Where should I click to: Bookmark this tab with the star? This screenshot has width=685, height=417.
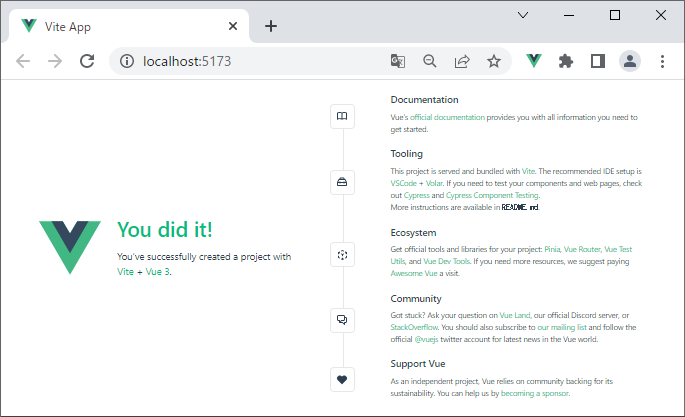tap(494, 61)
